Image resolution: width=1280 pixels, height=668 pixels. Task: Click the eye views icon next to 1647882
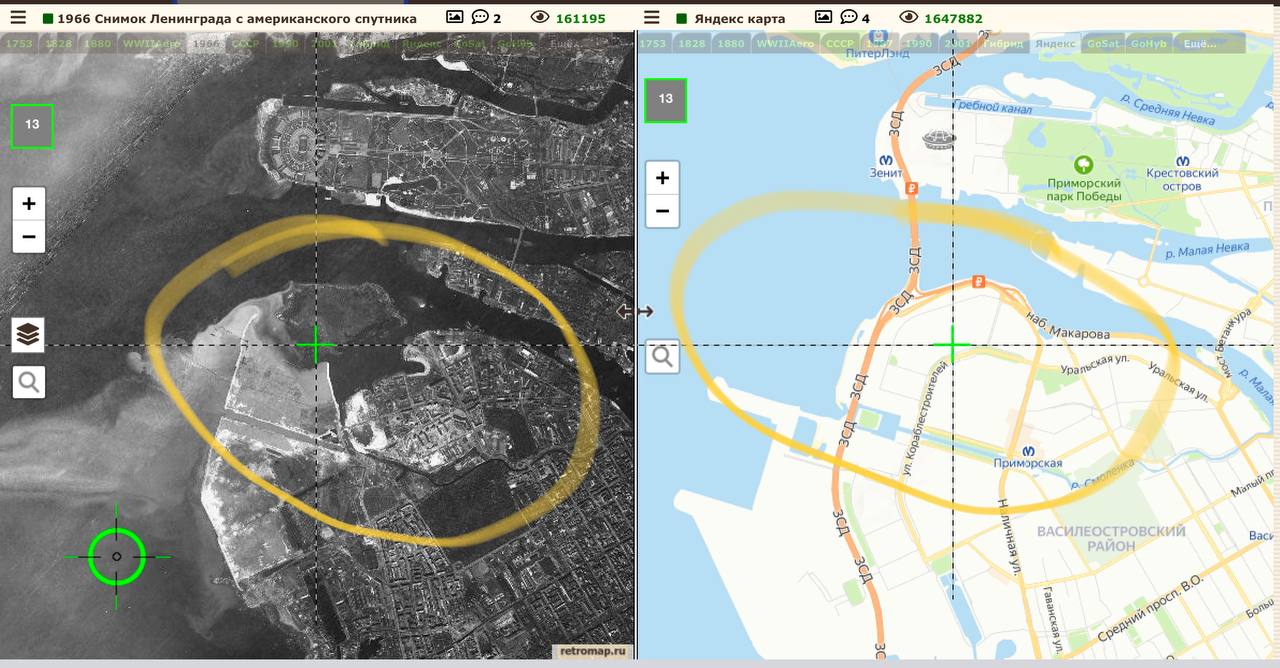909,18
